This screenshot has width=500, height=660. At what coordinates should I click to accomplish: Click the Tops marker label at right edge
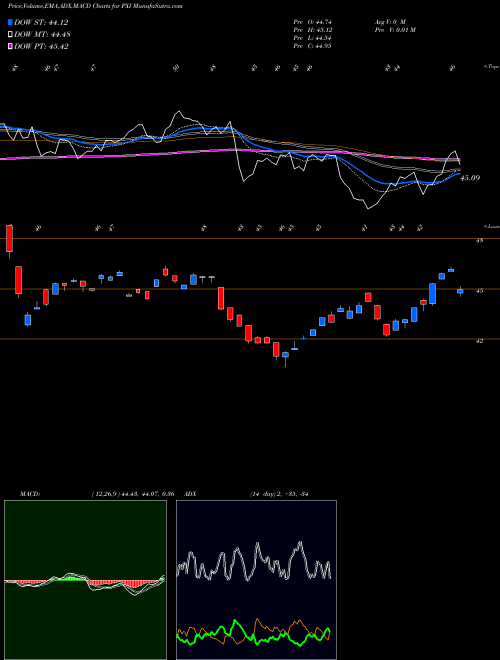(491, 67)
